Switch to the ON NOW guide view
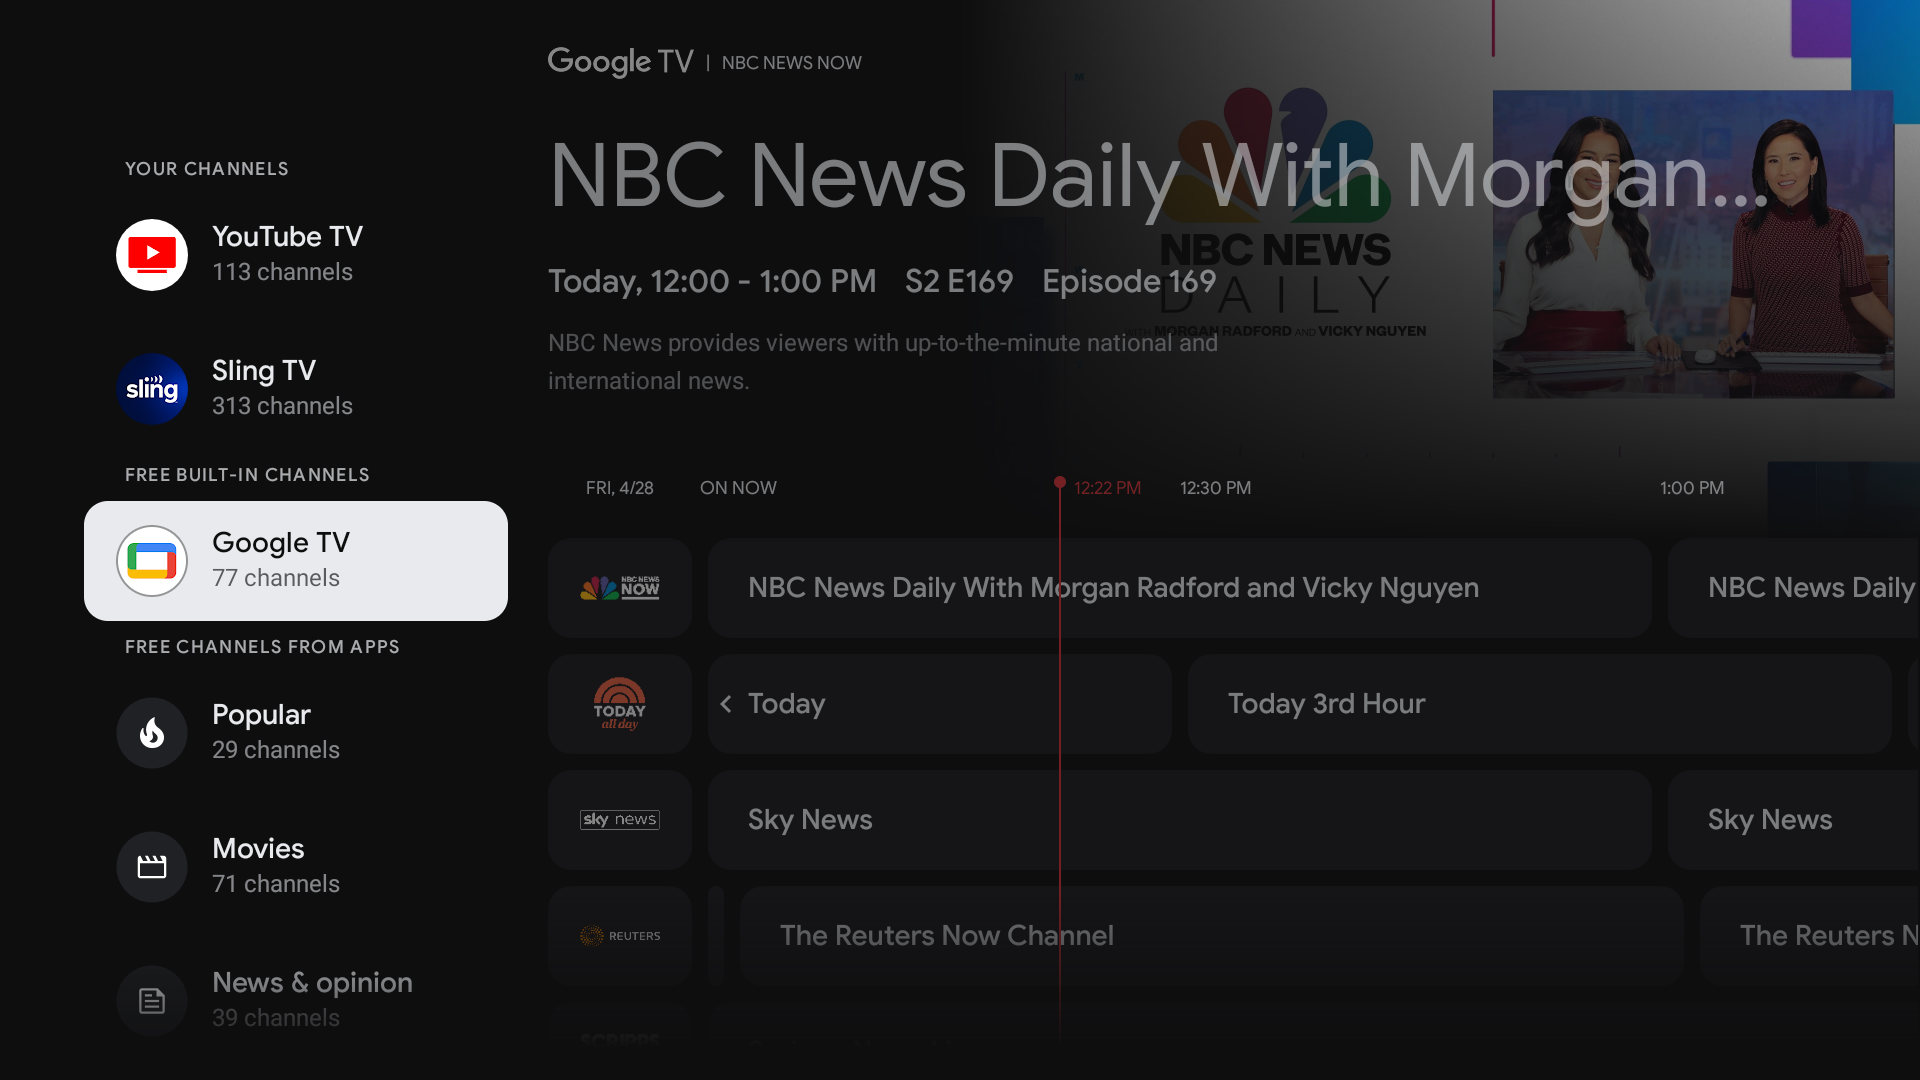1920x1080 pixels. coord(738,487)
